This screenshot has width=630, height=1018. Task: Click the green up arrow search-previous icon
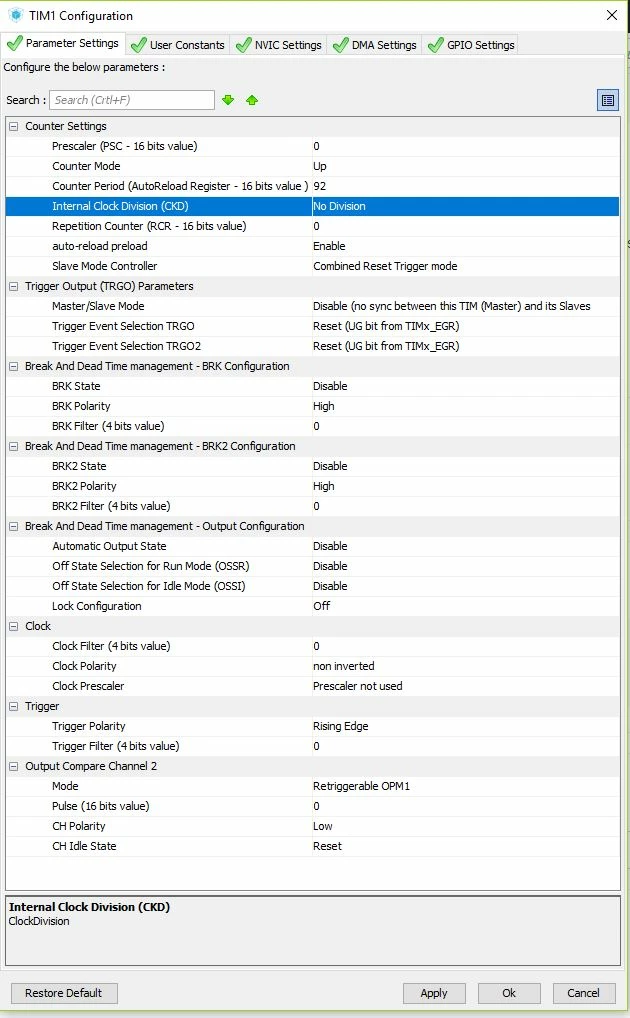click(252, 100)
